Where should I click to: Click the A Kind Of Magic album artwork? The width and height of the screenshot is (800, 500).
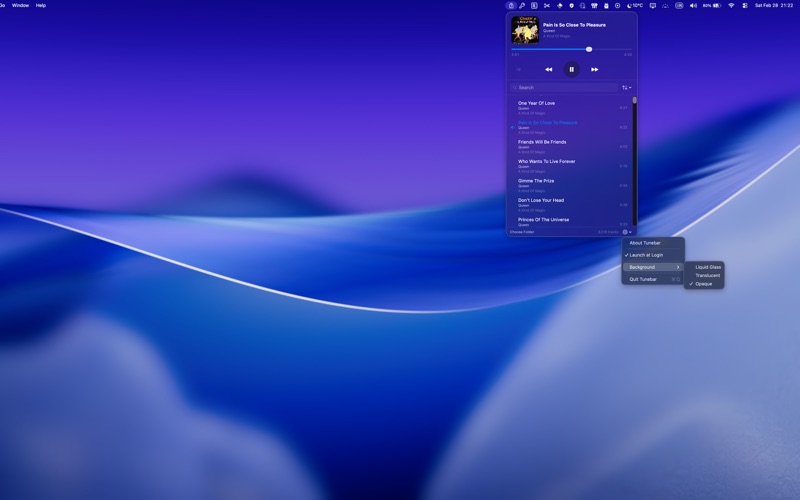click(525, 30)
